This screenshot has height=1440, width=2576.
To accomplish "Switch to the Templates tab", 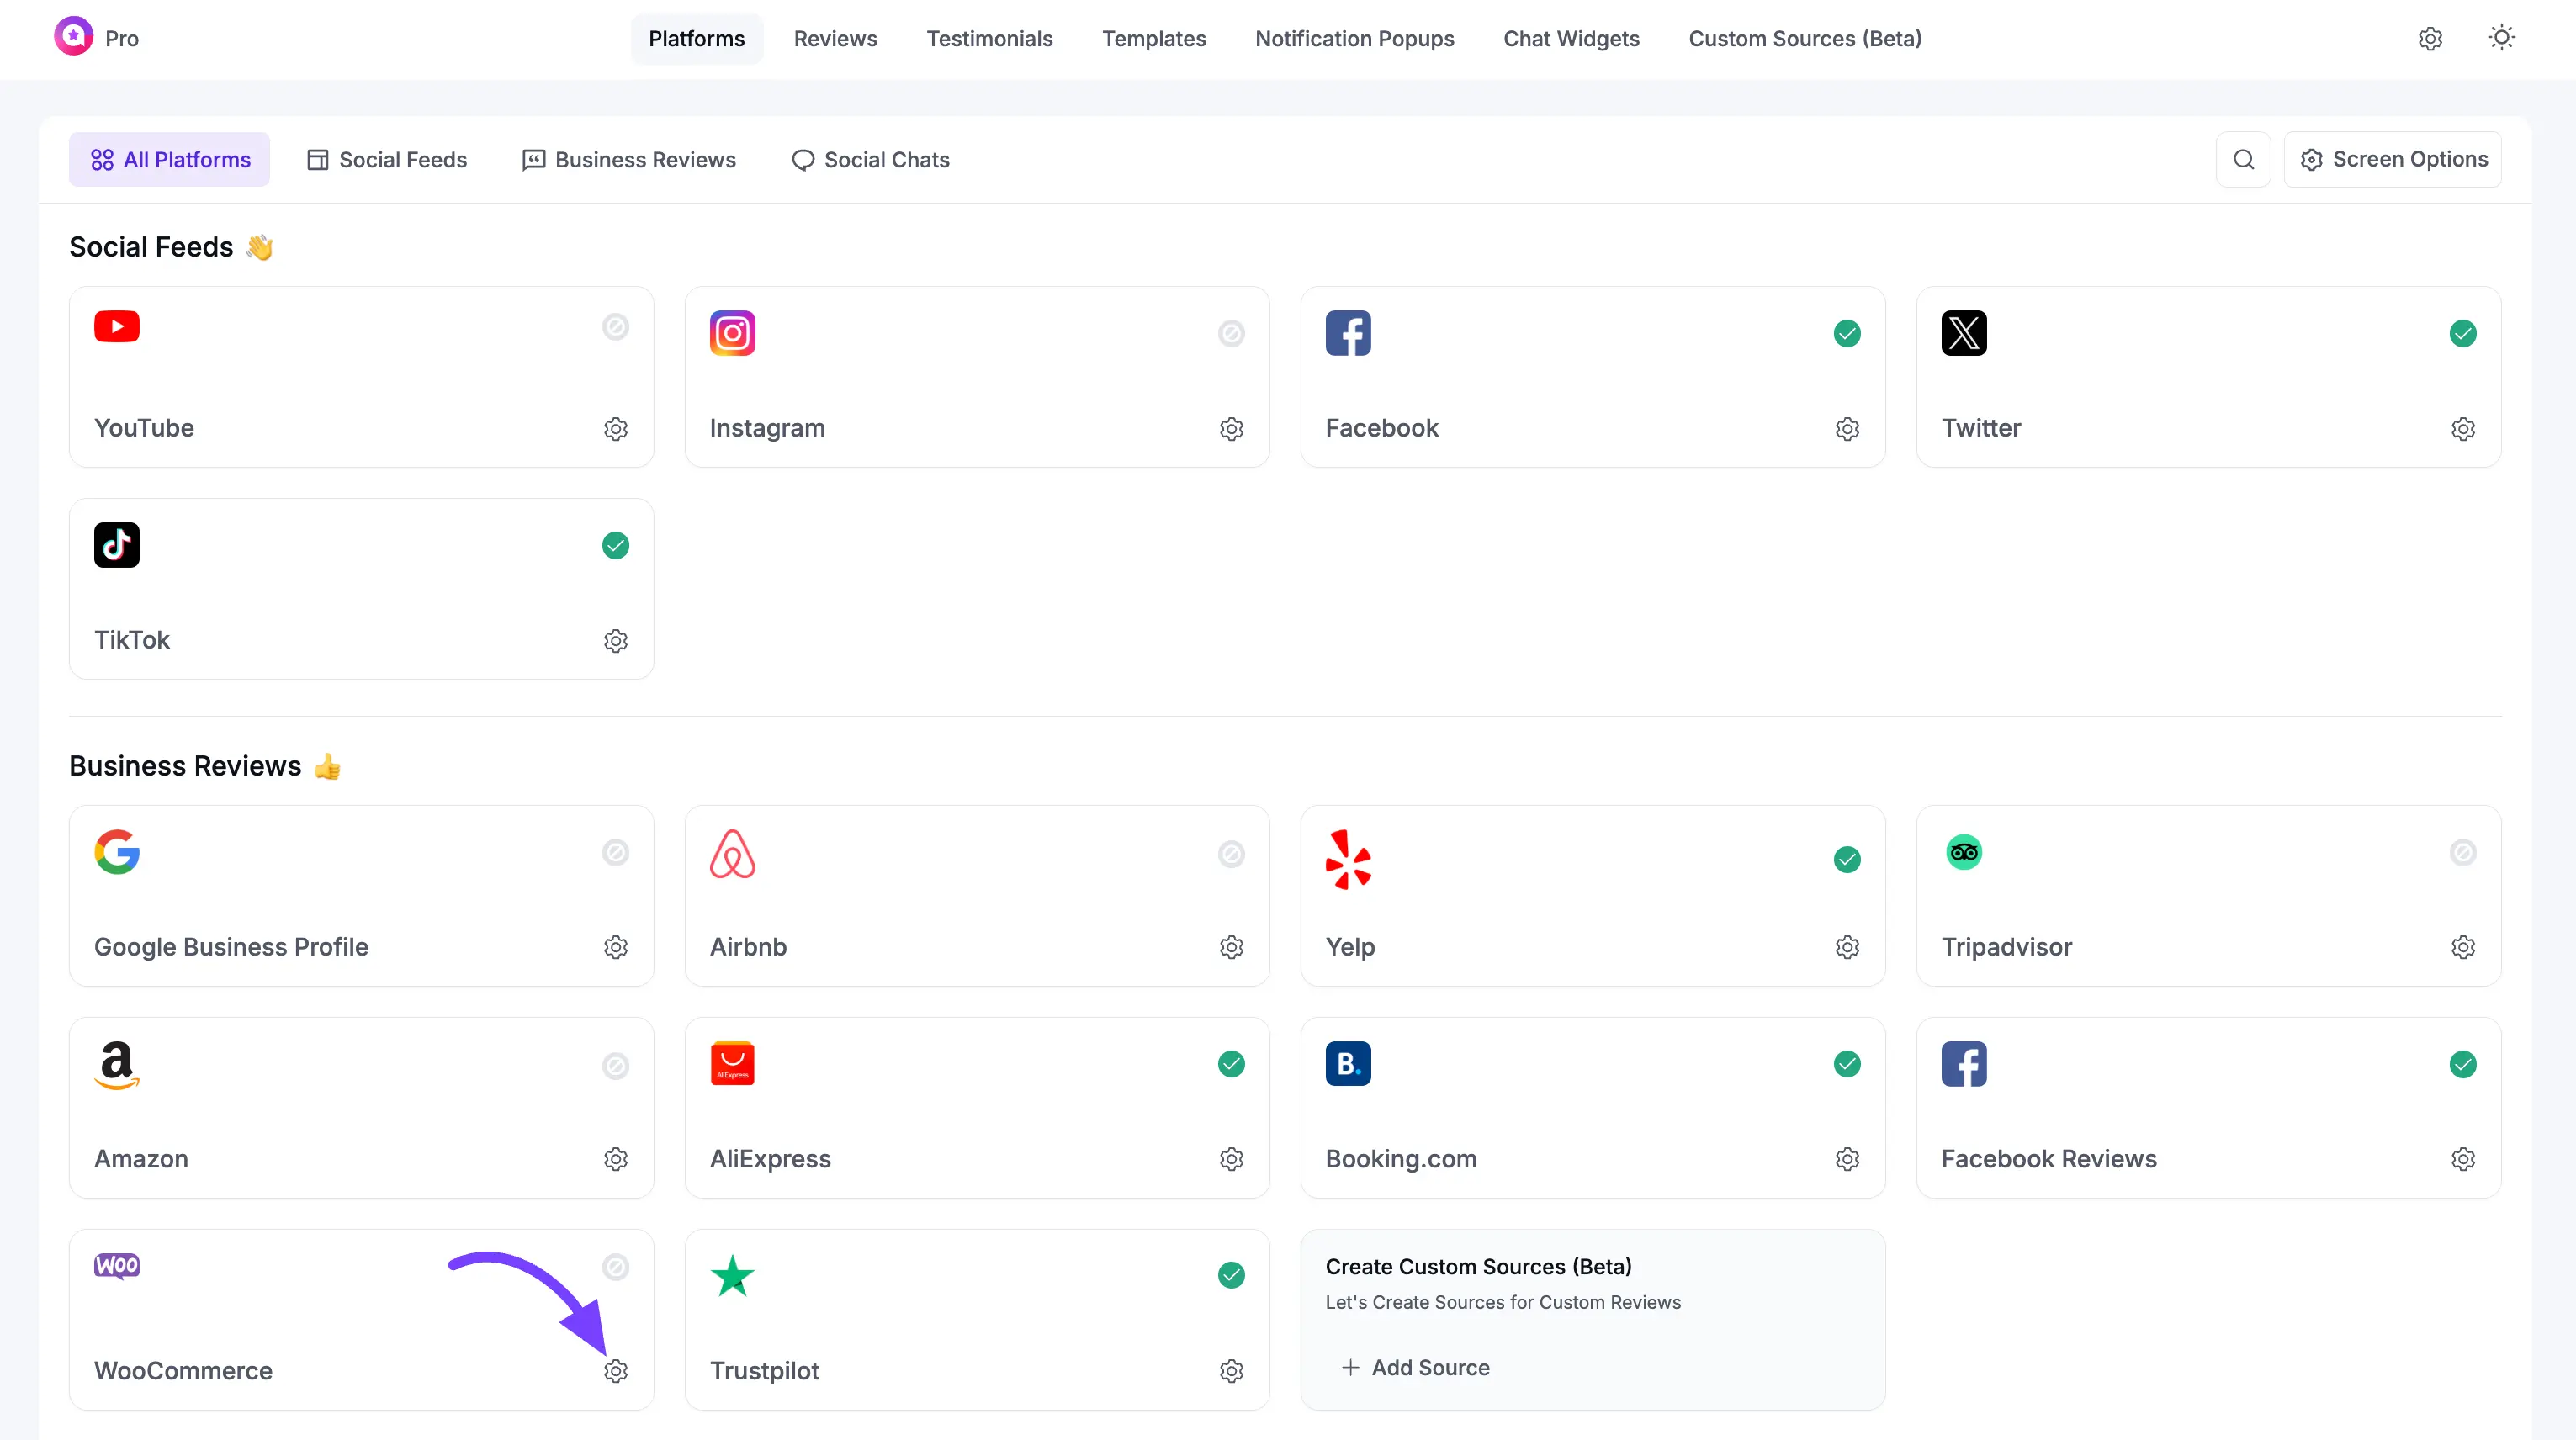I will pos(1154,38).
